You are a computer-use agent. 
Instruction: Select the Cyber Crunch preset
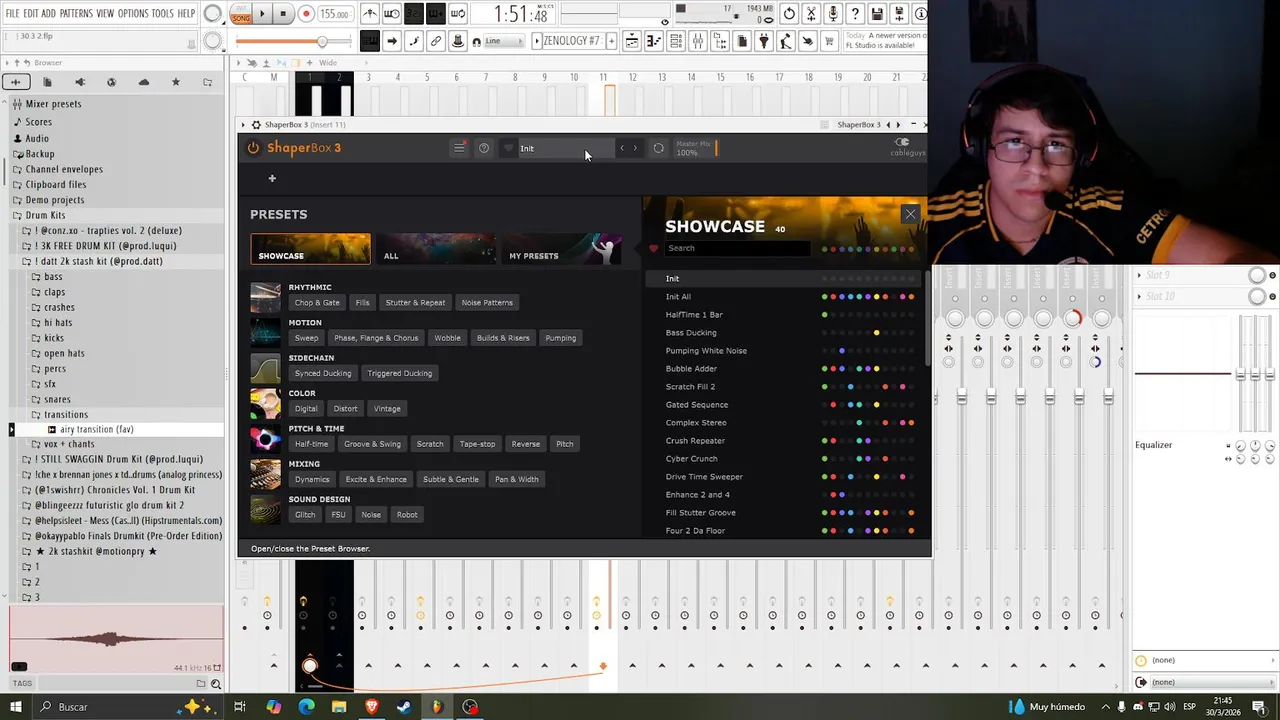tap(784, 459)
